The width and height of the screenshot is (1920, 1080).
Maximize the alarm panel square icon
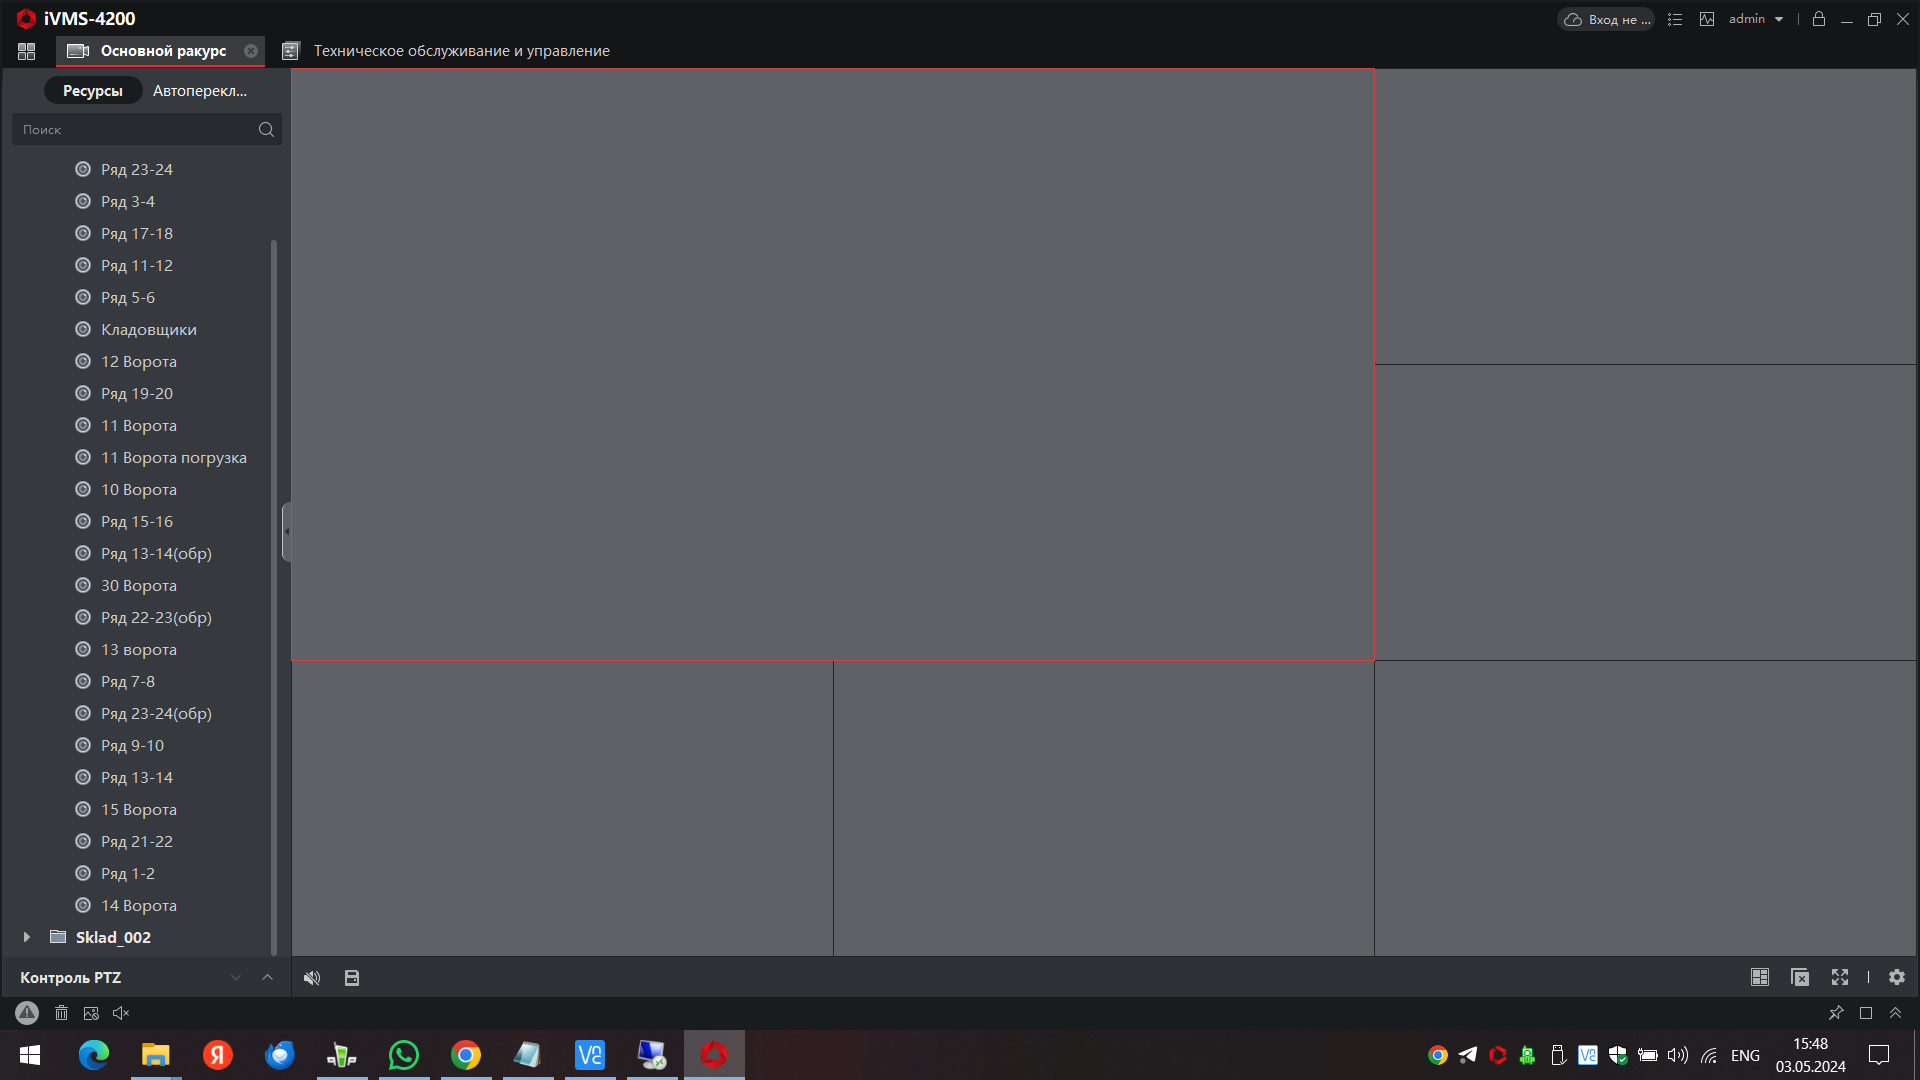tap(1866, 1013)
